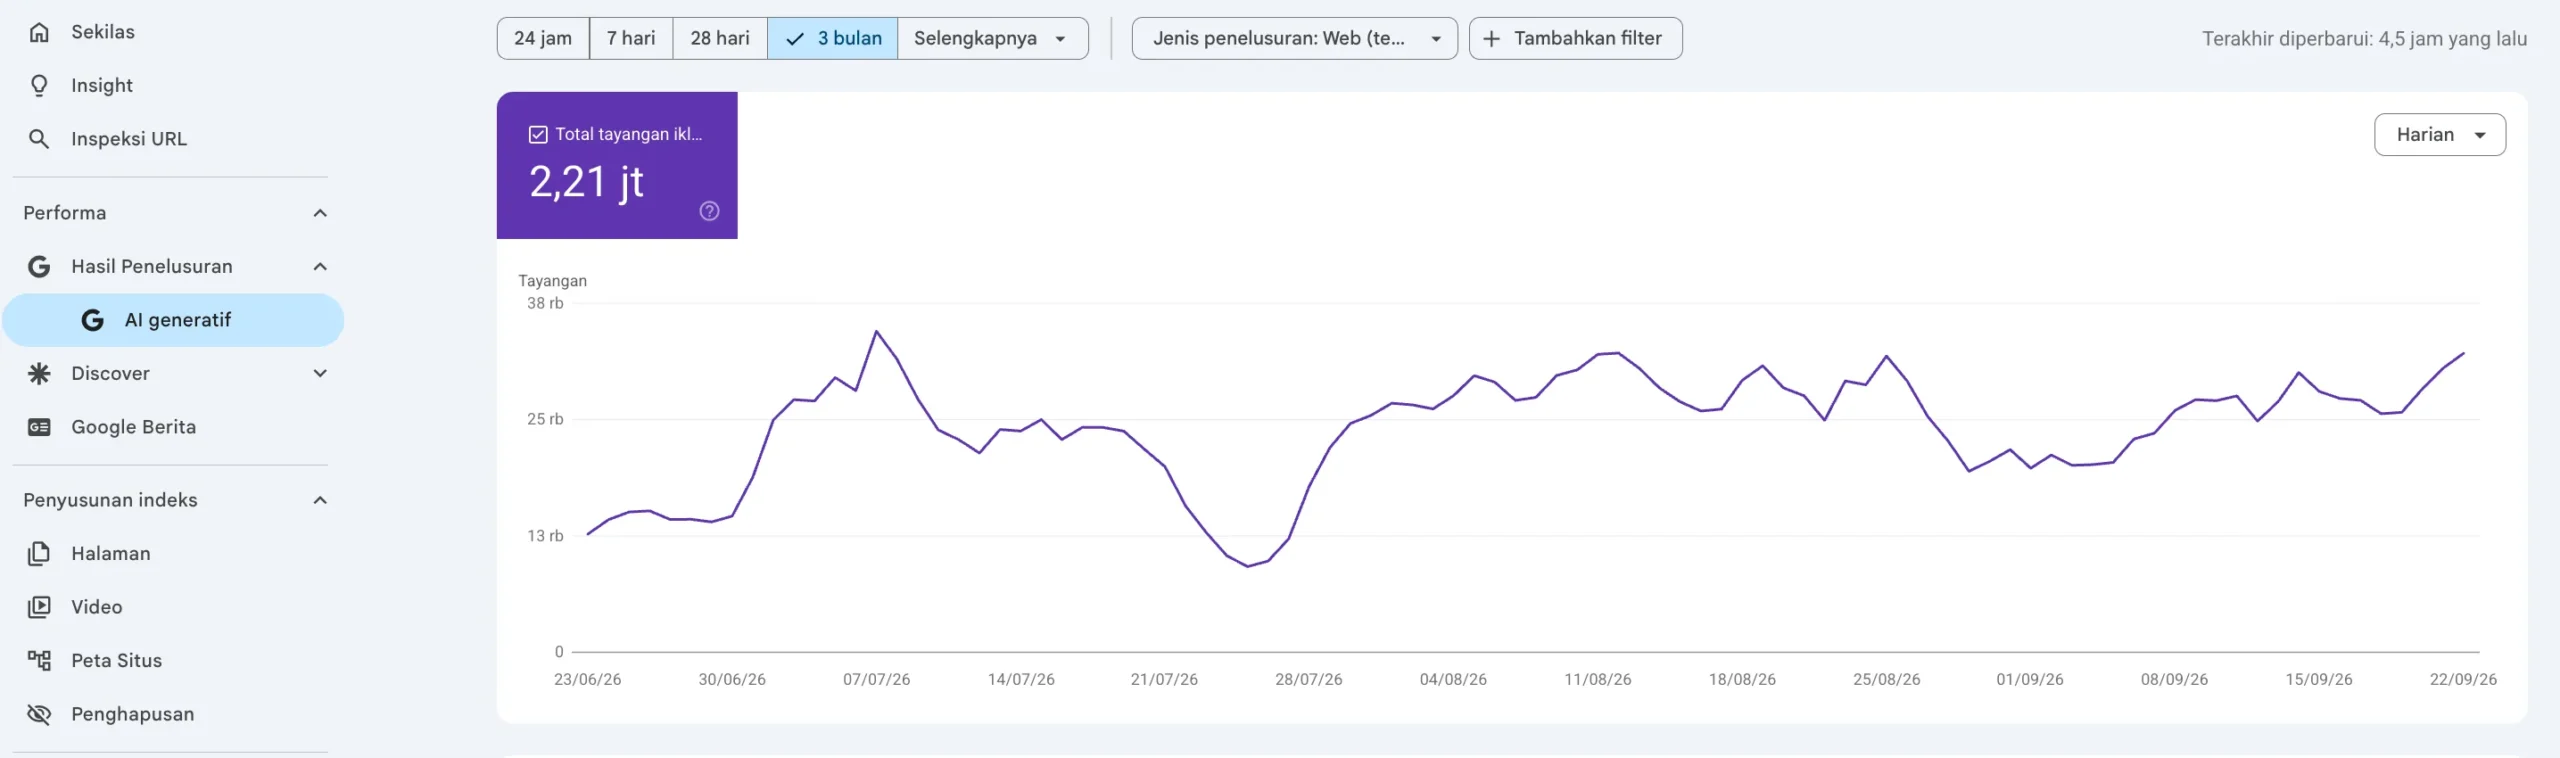Click the Google Berita news icon
Viewport: 2560px width, 758px height.
(x=39, y=427)
